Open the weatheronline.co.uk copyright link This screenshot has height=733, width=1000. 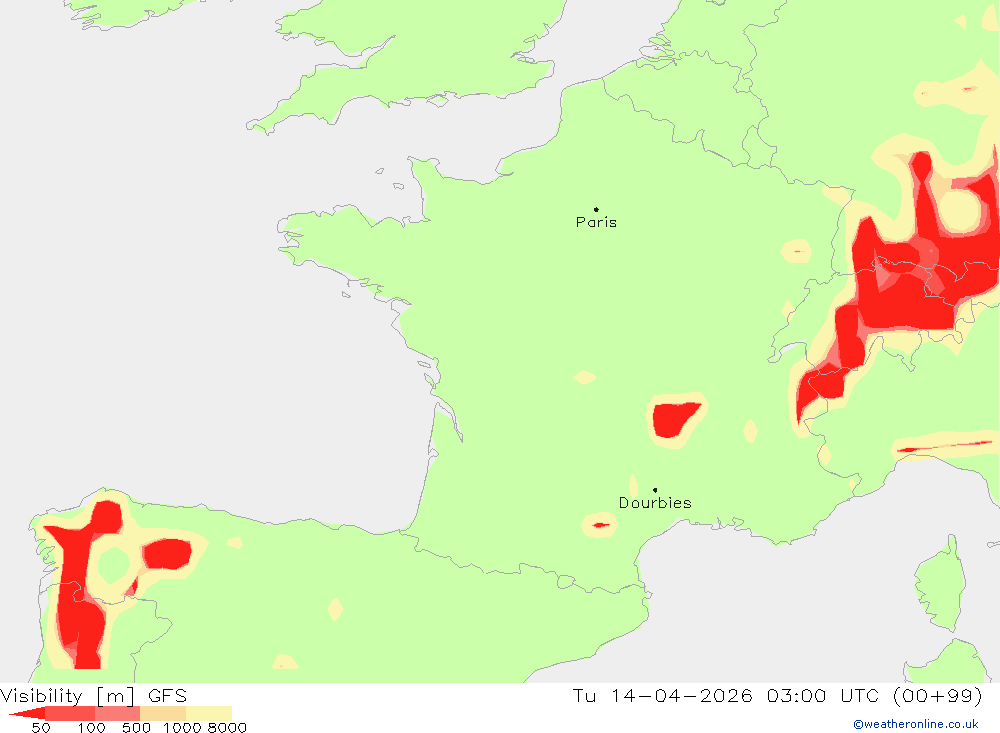click(x=916, y=724)
